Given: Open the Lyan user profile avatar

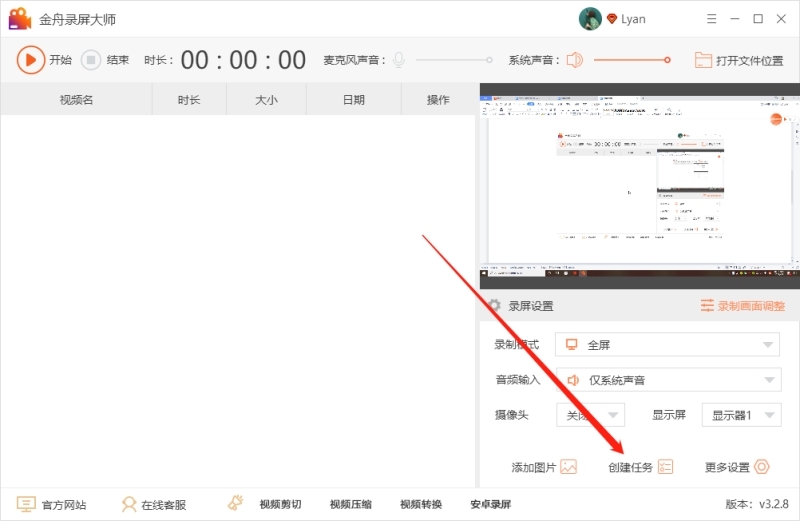Looking at the screenshot, I should pos(590,19).
